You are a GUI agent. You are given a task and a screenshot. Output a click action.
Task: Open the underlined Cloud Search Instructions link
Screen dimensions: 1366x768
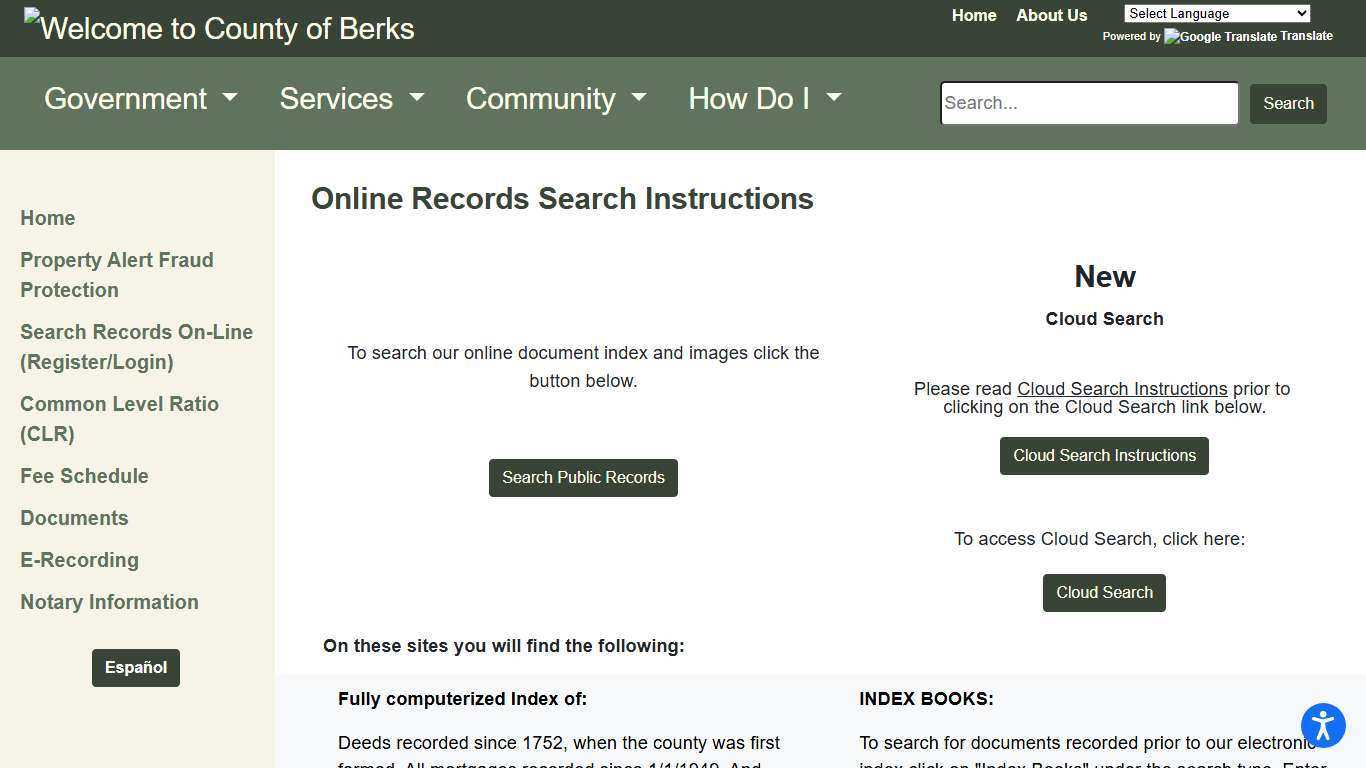pos(1122,389)
